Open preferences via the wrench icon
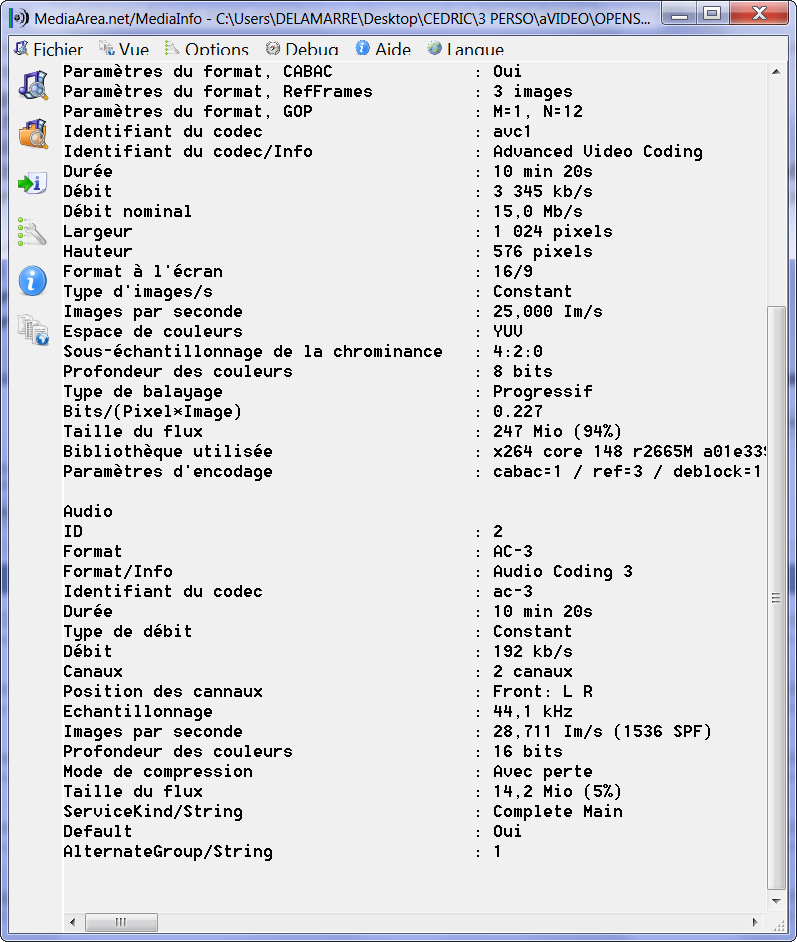797x942 pixels. 33,232
